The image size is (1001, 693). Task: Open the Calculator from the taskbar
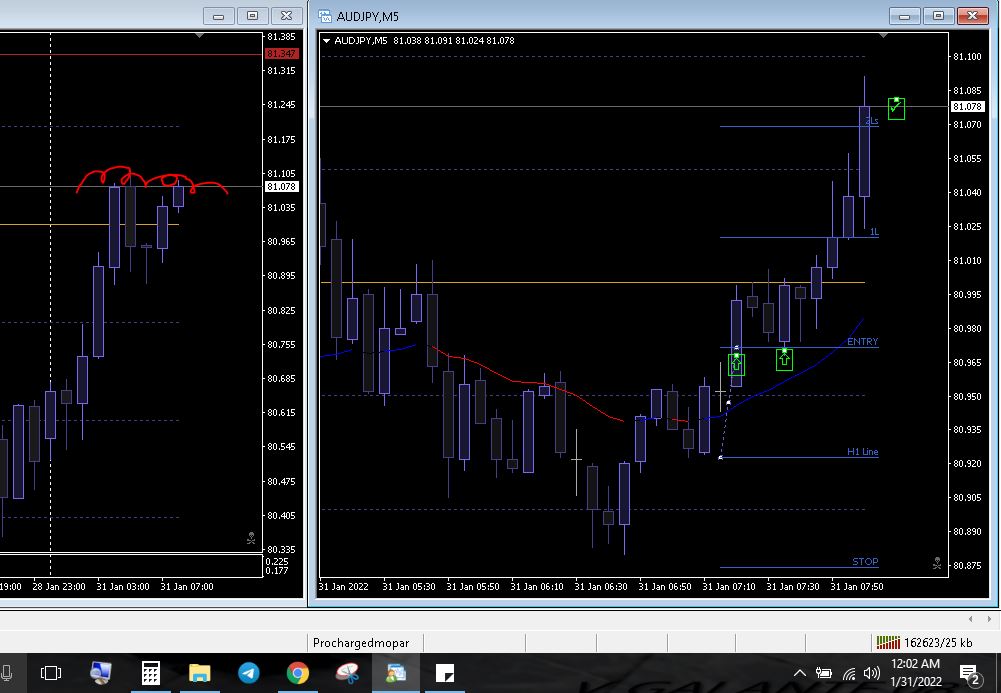[150, 673]
